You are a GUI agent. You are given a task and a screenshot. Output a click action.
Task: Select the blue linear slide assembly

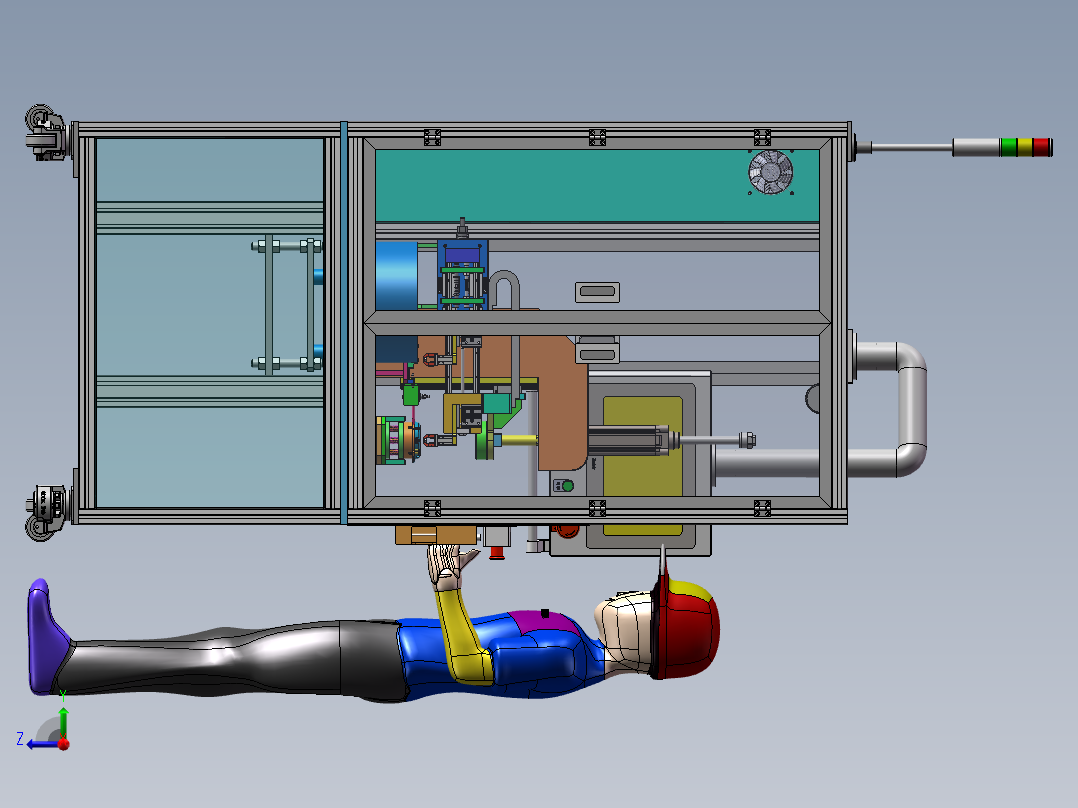coord(463,274)
